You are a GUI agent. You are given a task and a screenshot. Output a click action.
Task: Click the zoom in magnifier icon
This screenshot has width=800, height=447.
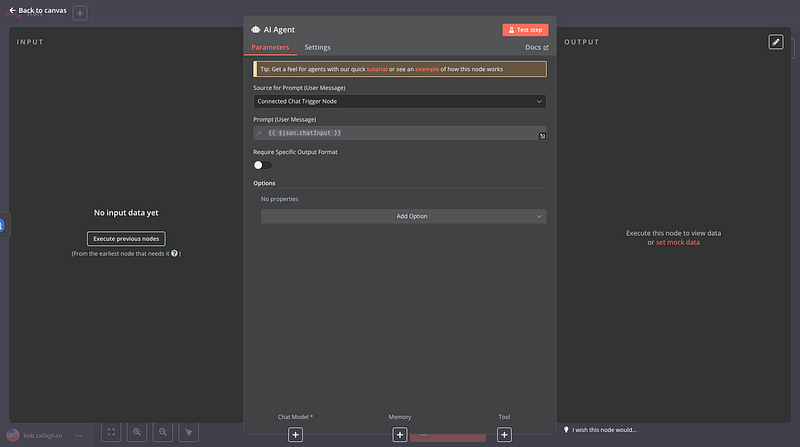[137, 432]
